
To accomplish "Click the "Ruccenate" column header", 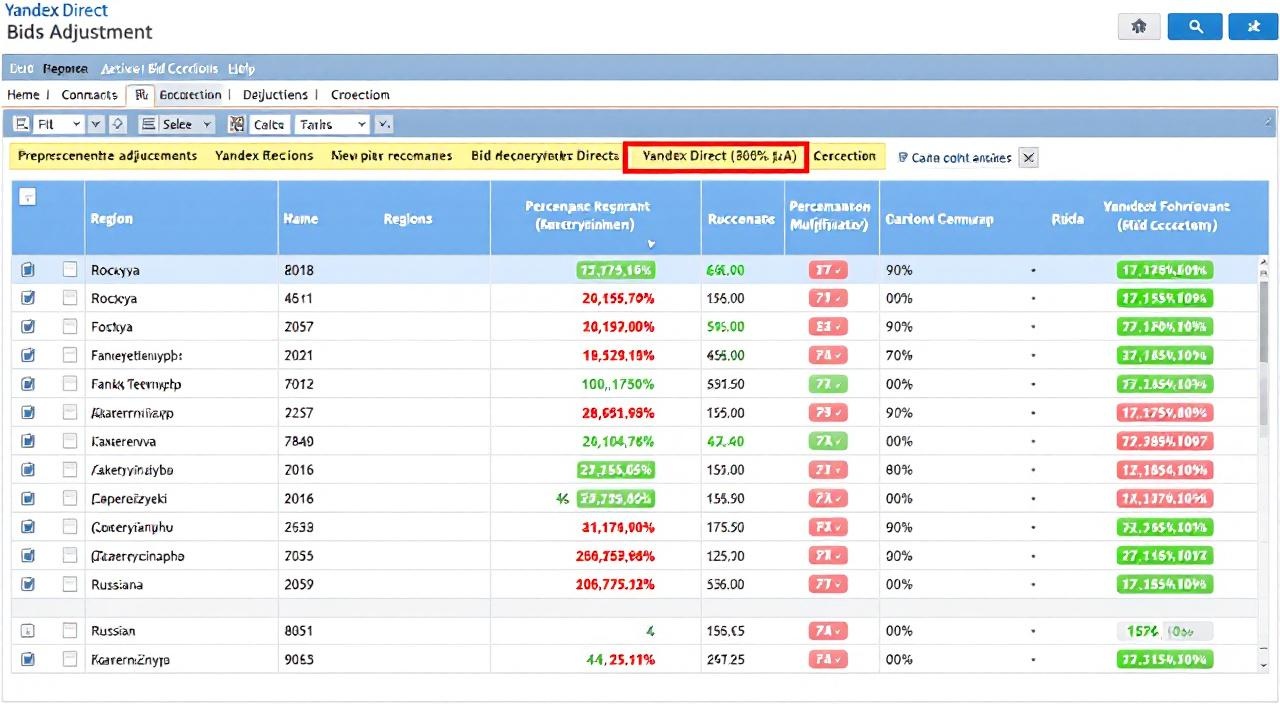I will (x=741, y=218).
